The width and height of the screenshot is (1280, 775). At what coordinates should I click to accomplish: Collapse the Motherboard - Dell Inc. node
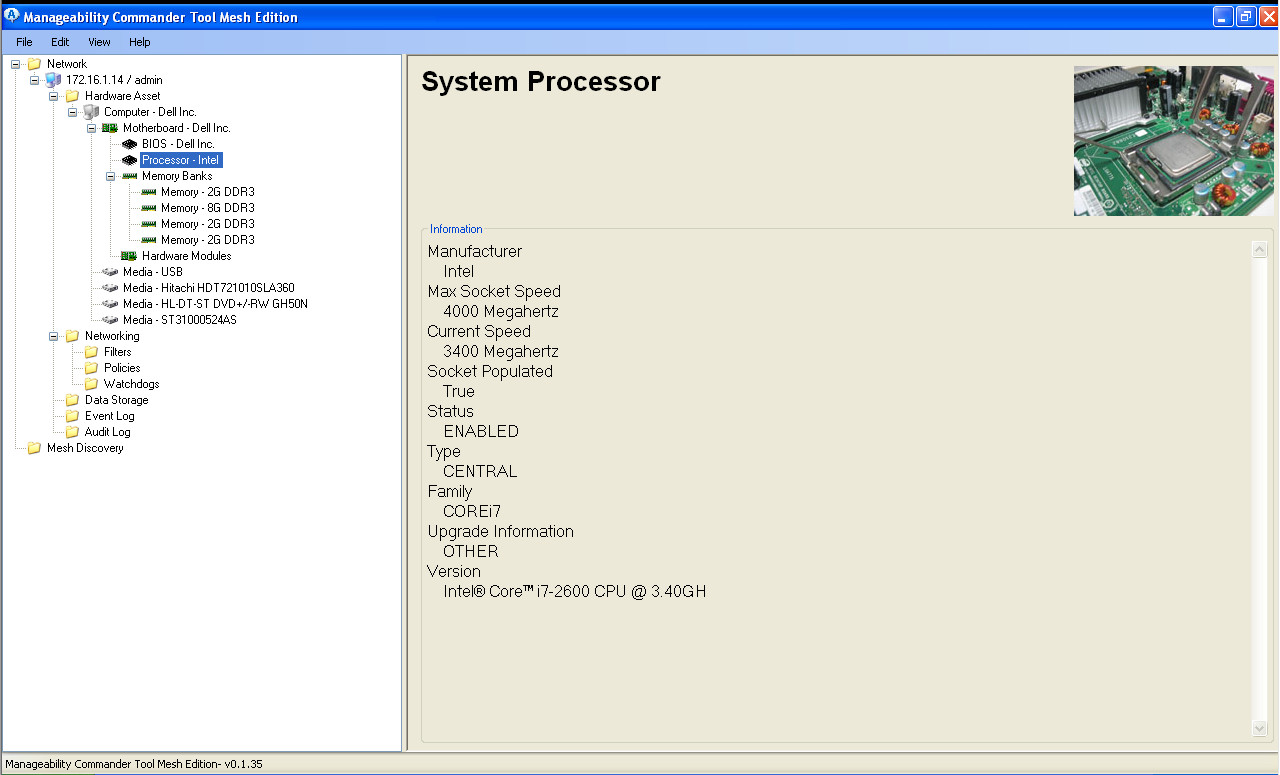coord(91,128)
